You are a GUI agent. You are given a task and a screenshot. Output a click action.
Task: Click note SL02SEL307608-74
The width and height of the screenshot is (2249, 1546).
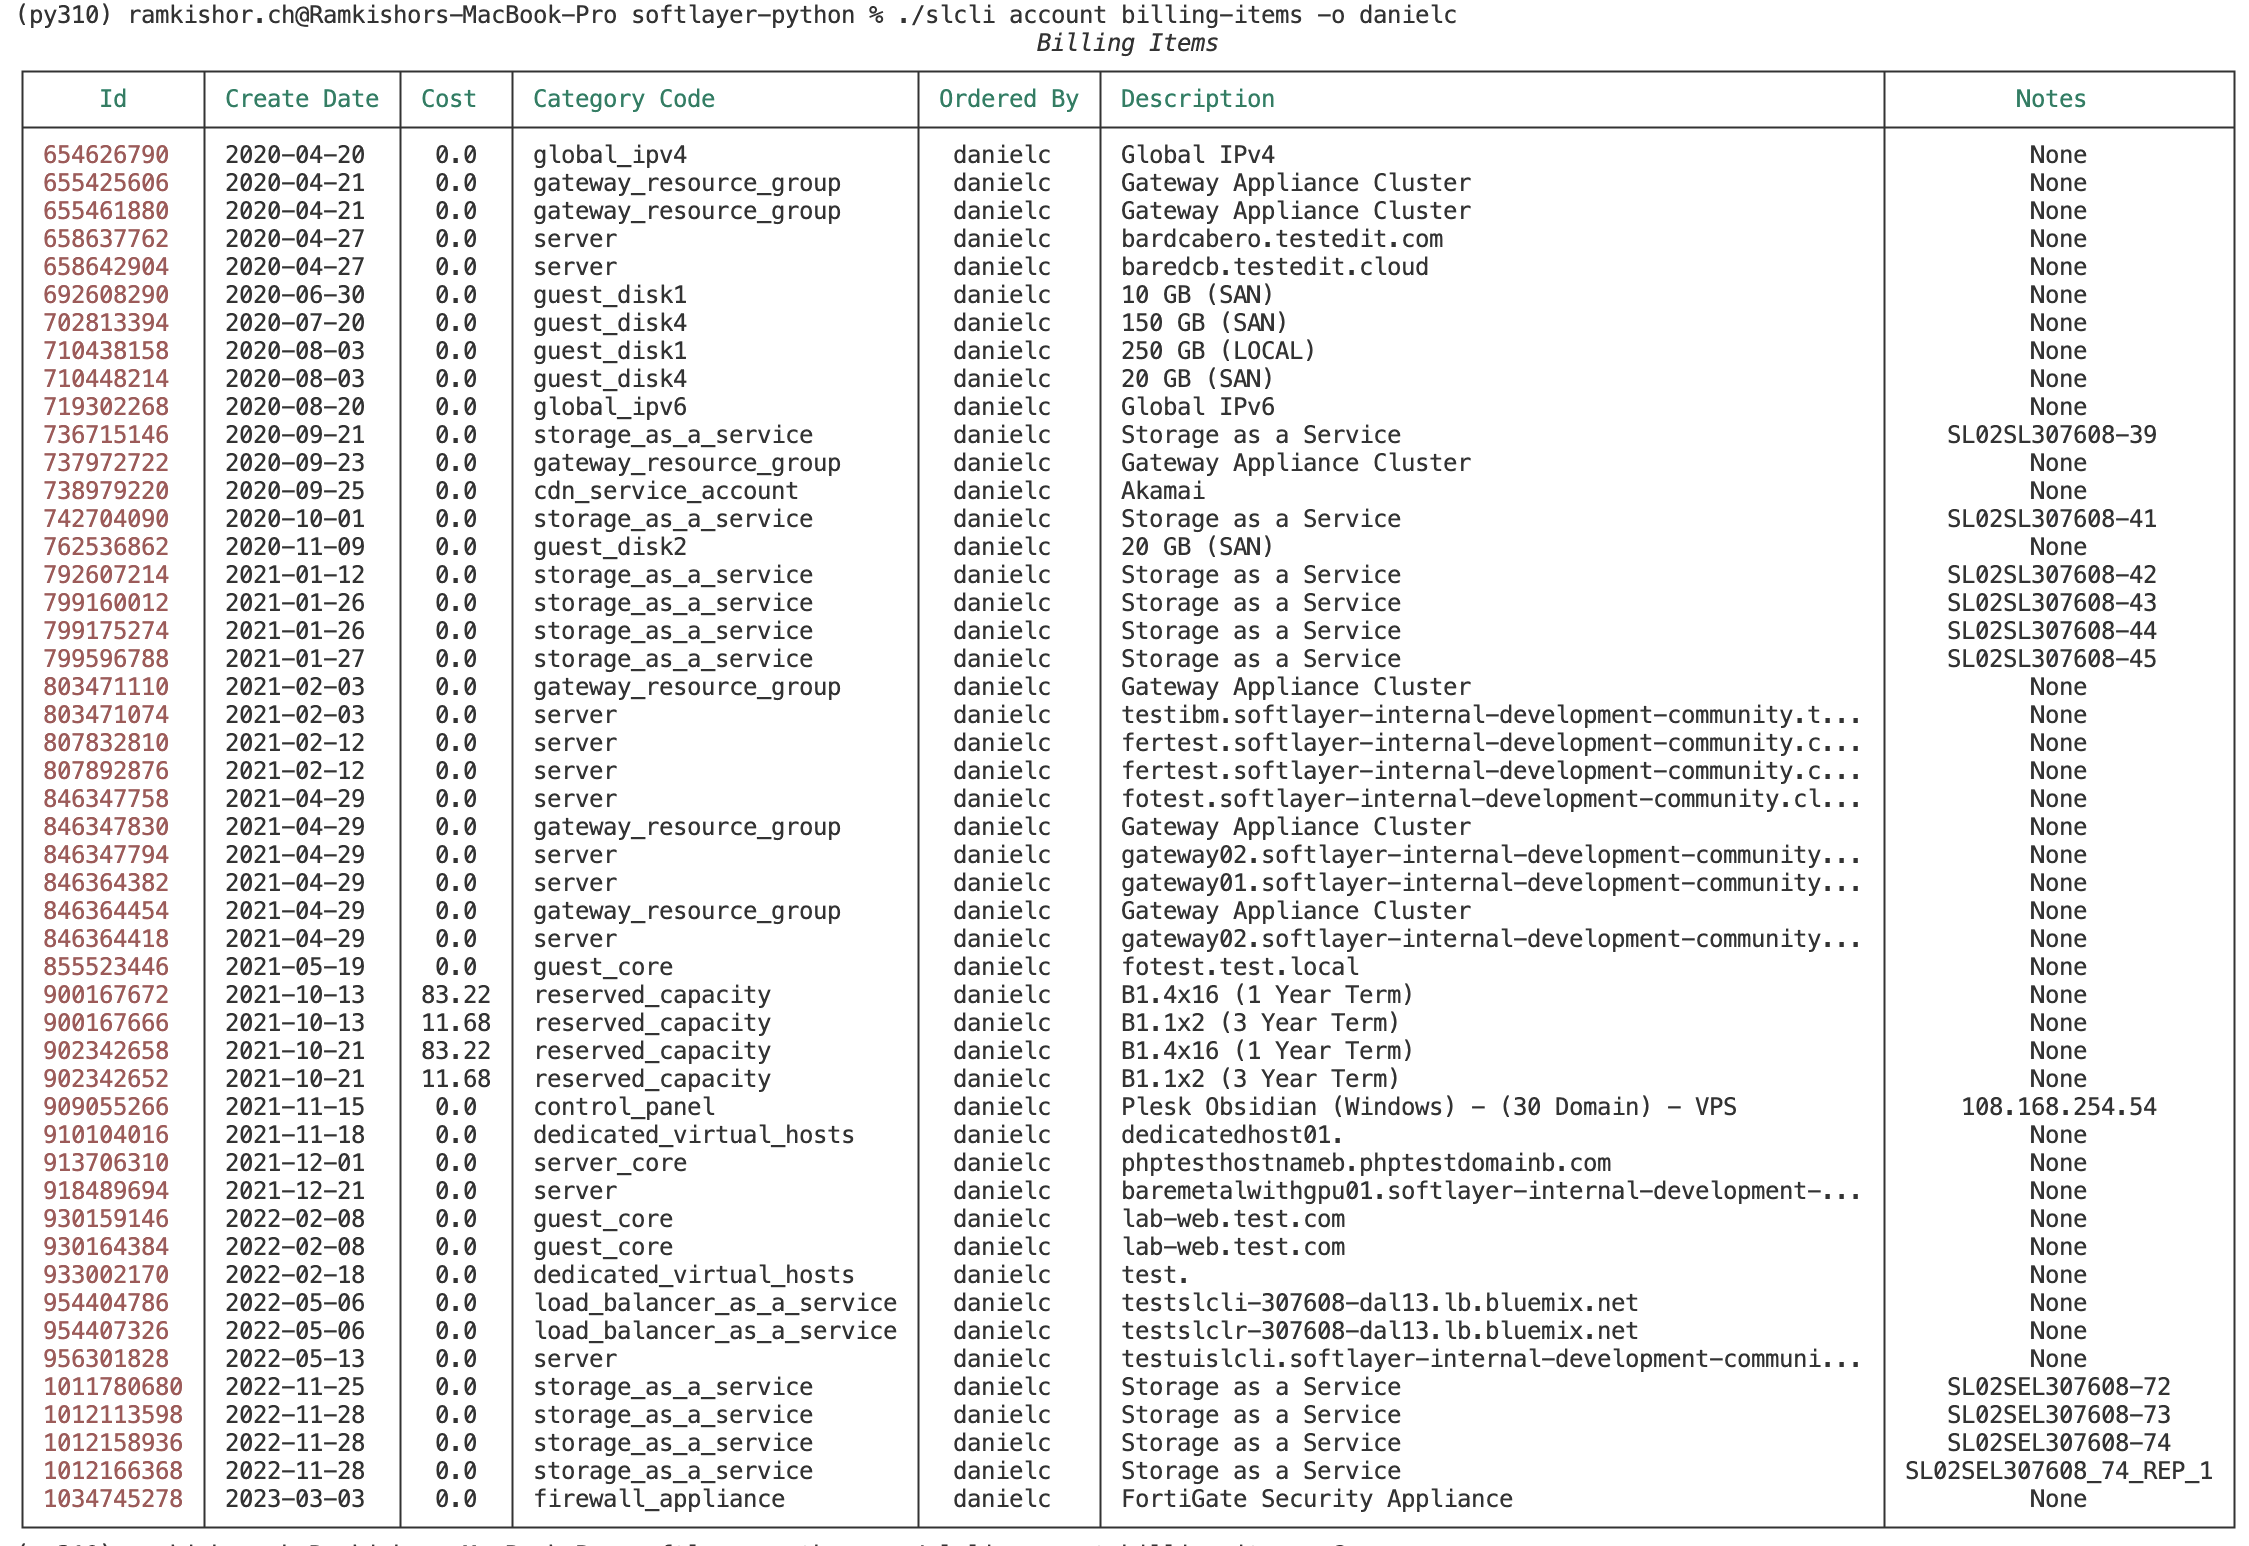click(x=2058, y=1443)
